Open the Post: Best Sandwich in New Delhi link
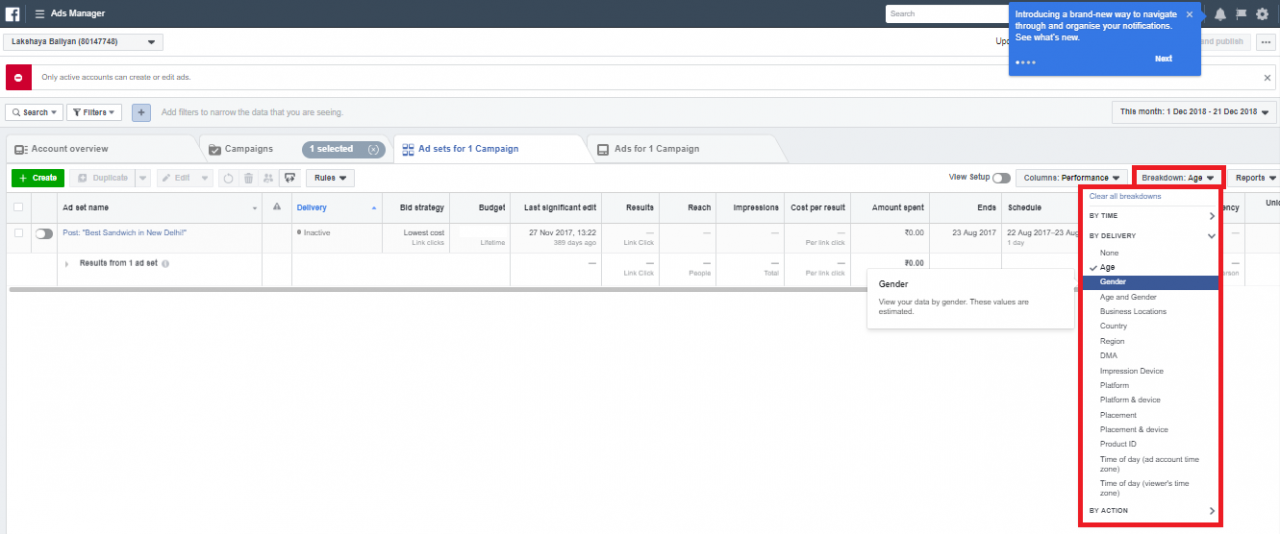Image resolution: width=1280 pixels, height=534 pixels. tap(125, 232)
